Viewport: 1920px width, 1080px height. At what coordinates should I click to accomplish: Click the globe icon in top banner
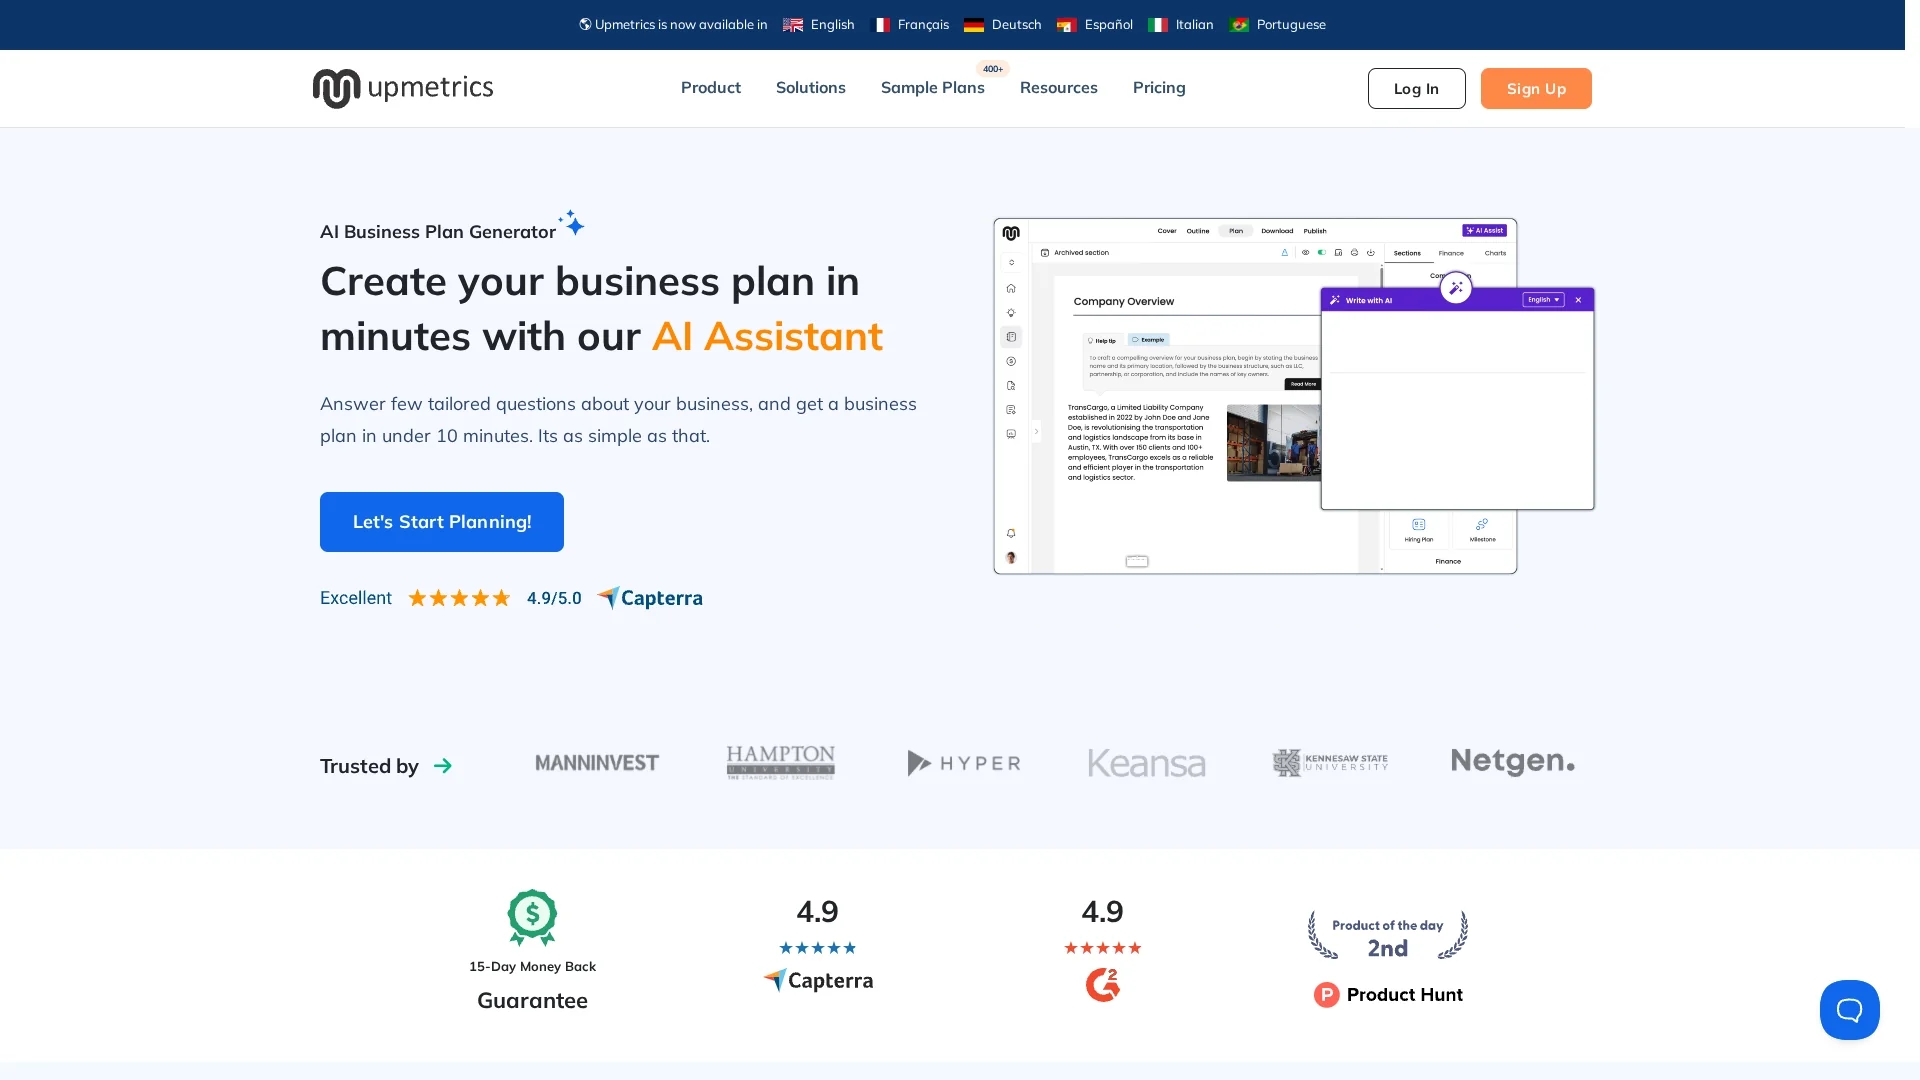(x=585, y=24)
